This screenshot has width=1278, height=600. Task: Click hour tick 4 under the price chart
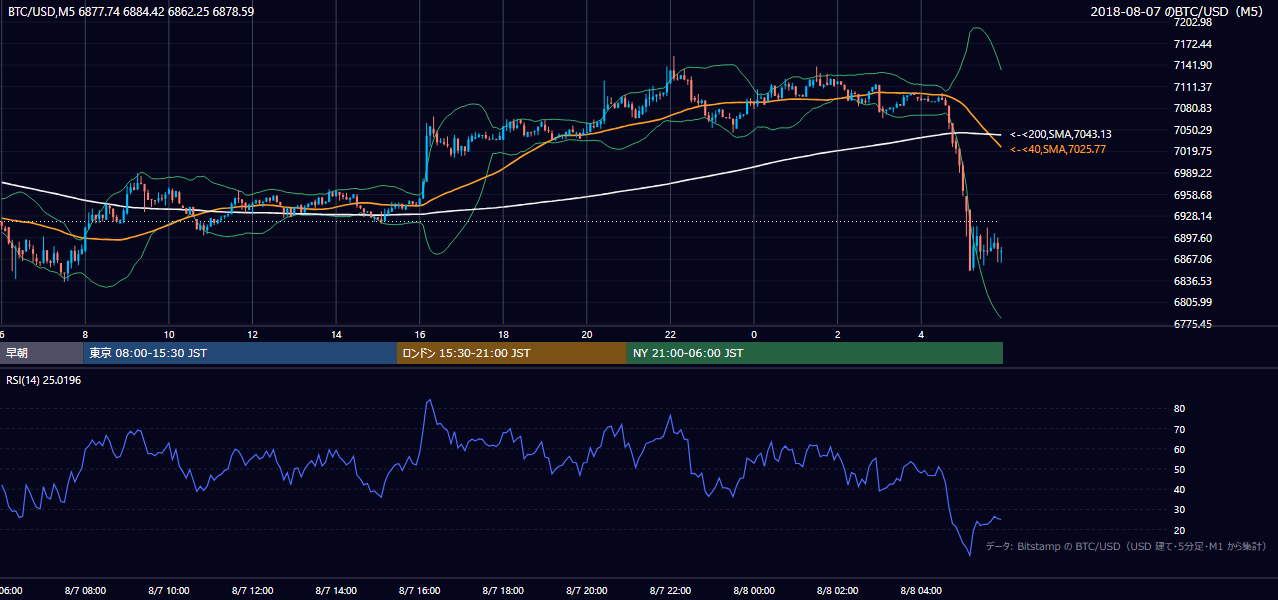921,335
